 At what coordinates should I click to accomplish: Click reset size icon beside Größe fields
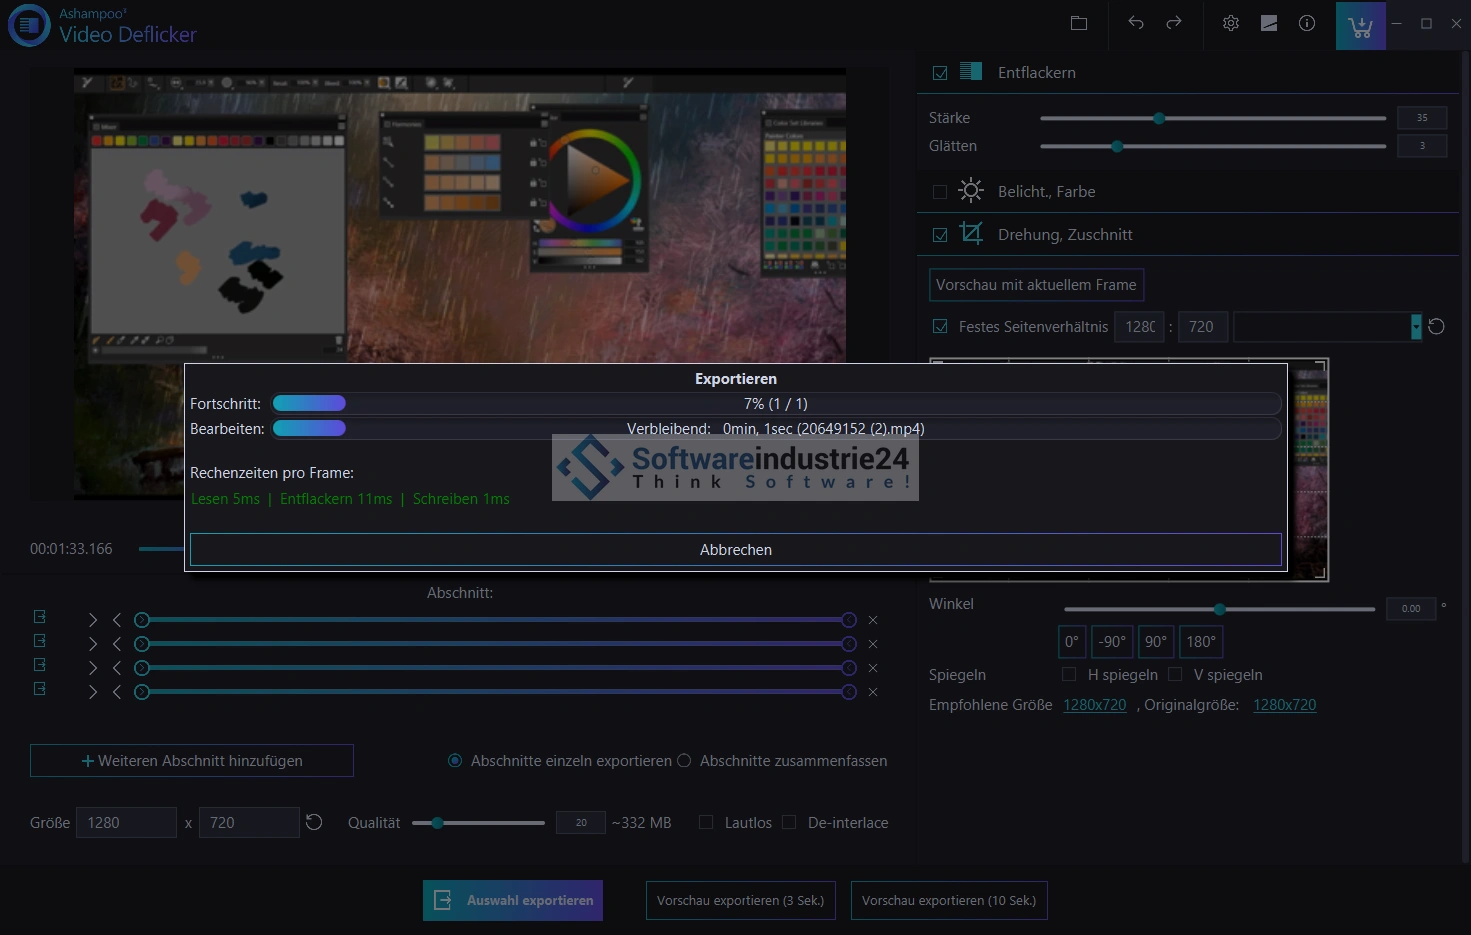pos(314,822)
